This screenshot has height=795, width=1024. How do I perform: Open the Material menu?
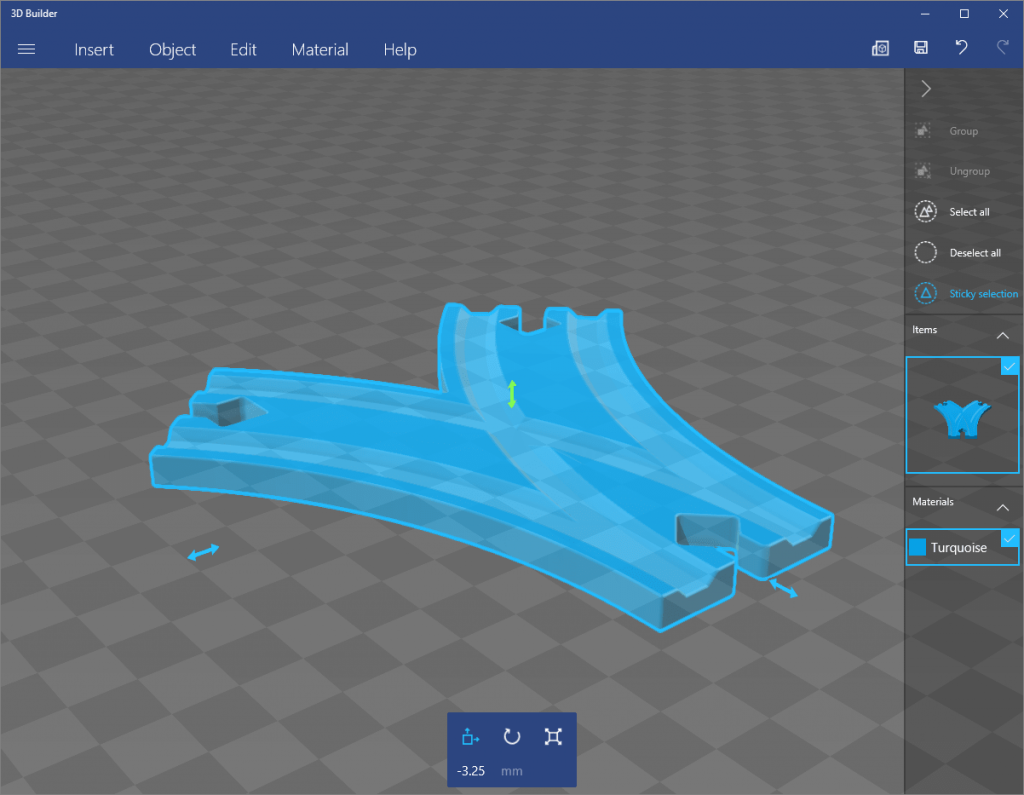click(x=320, y=49)
